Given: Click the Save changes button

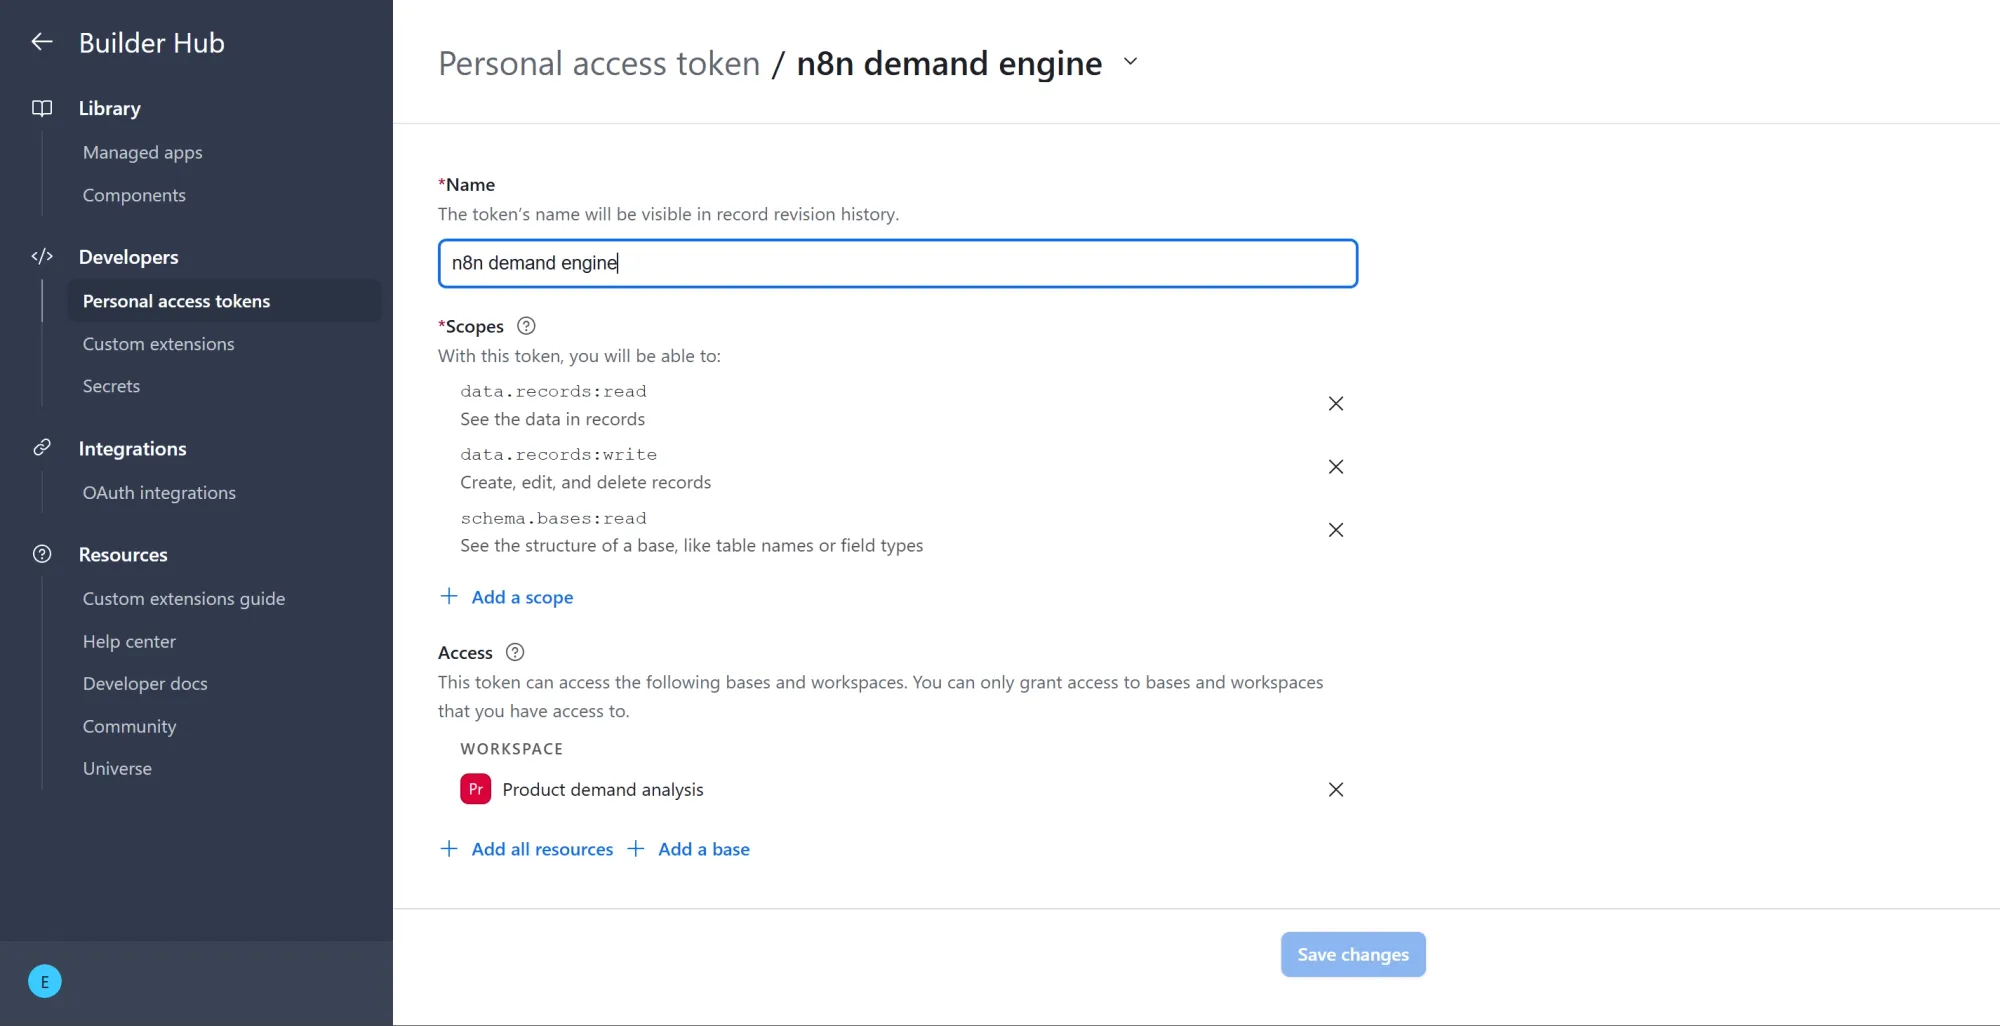Looking at the screenshot, I should (x=1353, y=955).
